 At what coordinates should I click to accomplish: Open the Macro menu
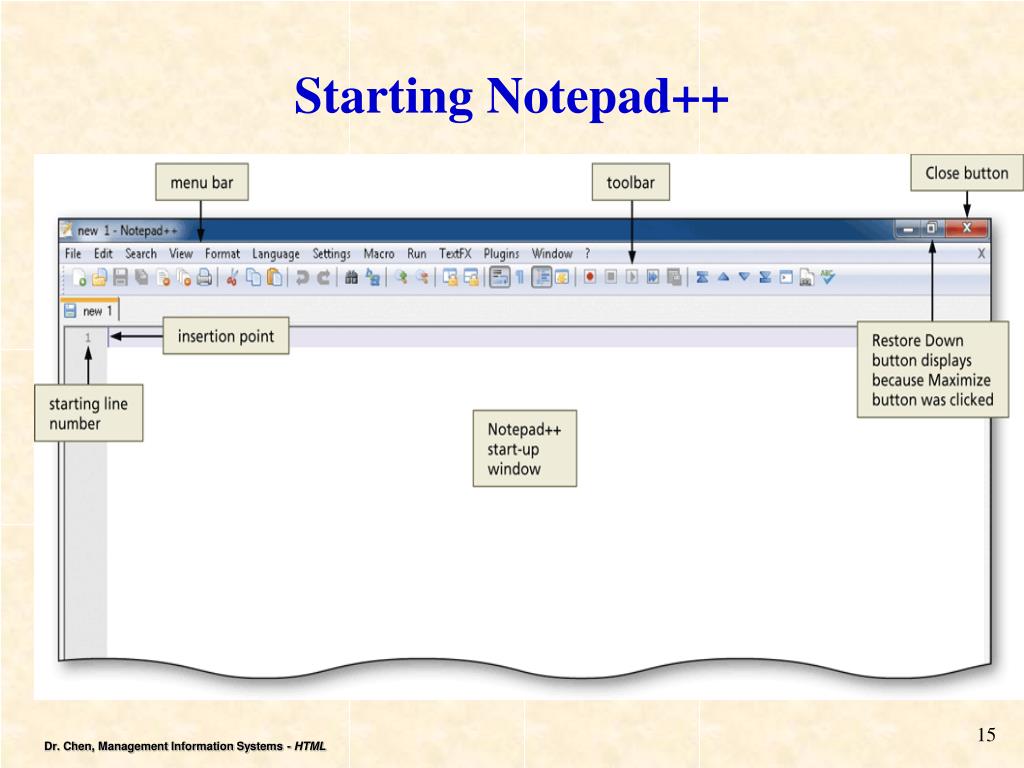(379, 253)
